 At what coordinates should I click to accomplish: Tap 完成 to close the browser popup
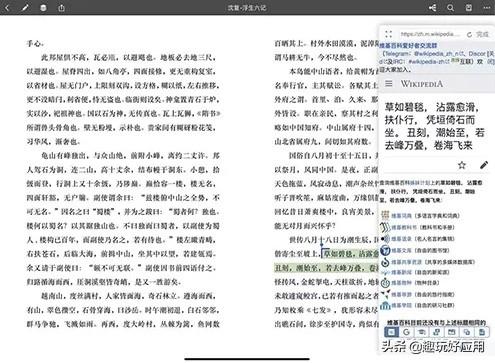[482, 34]
